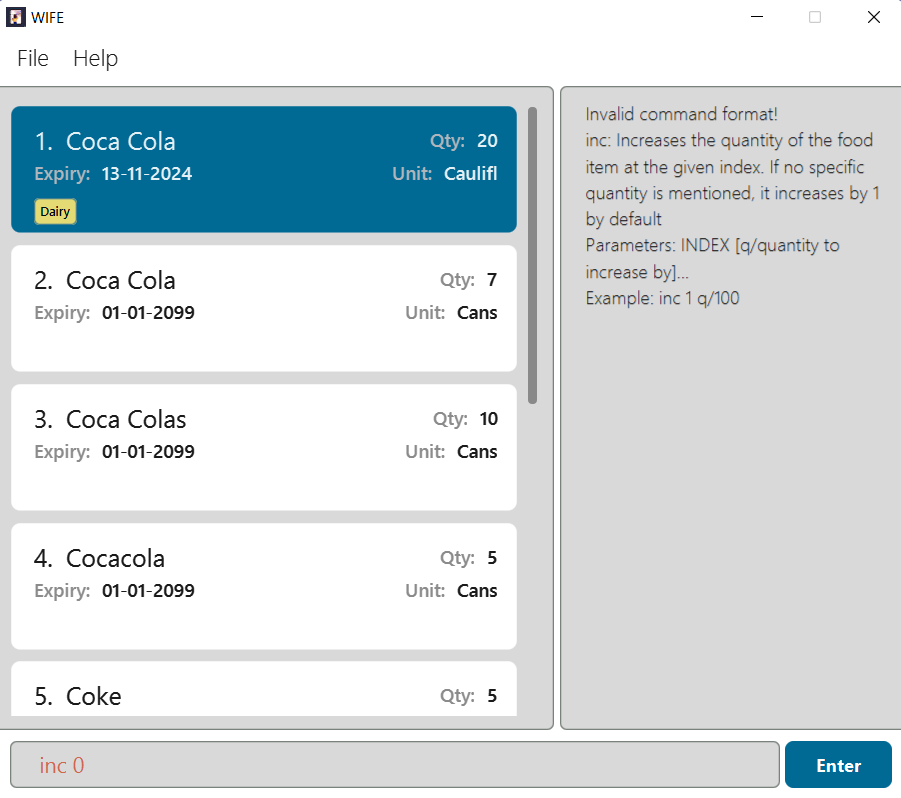The image size is (901, 798).
Task: Select the Dairy tag on item 1
Action: 55,211
